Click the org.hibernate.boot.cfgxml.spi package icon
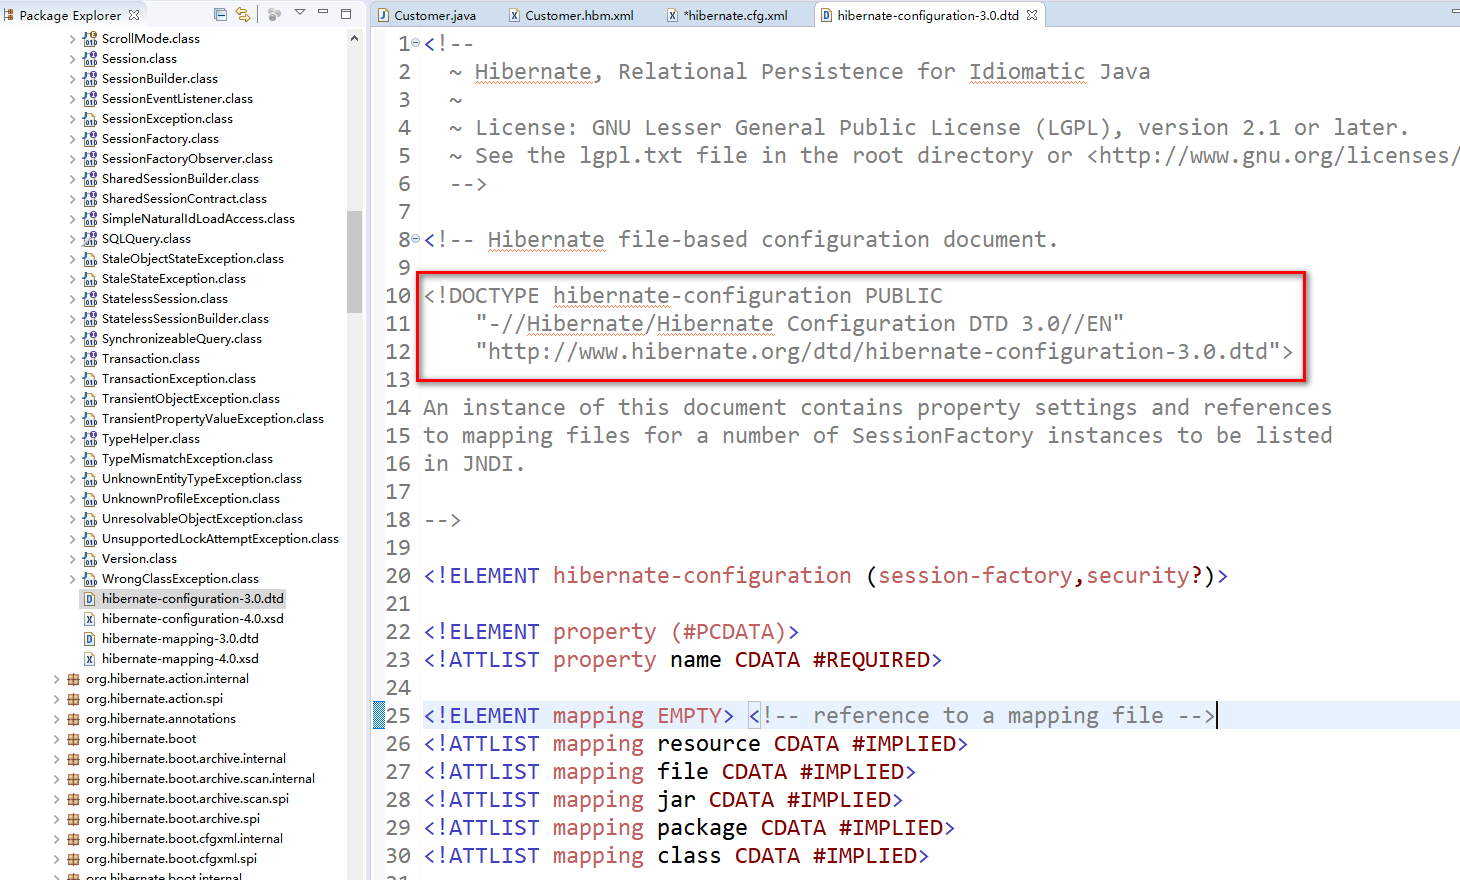Viewport: 1460px width, 880px height. click(x=73, y=859)
